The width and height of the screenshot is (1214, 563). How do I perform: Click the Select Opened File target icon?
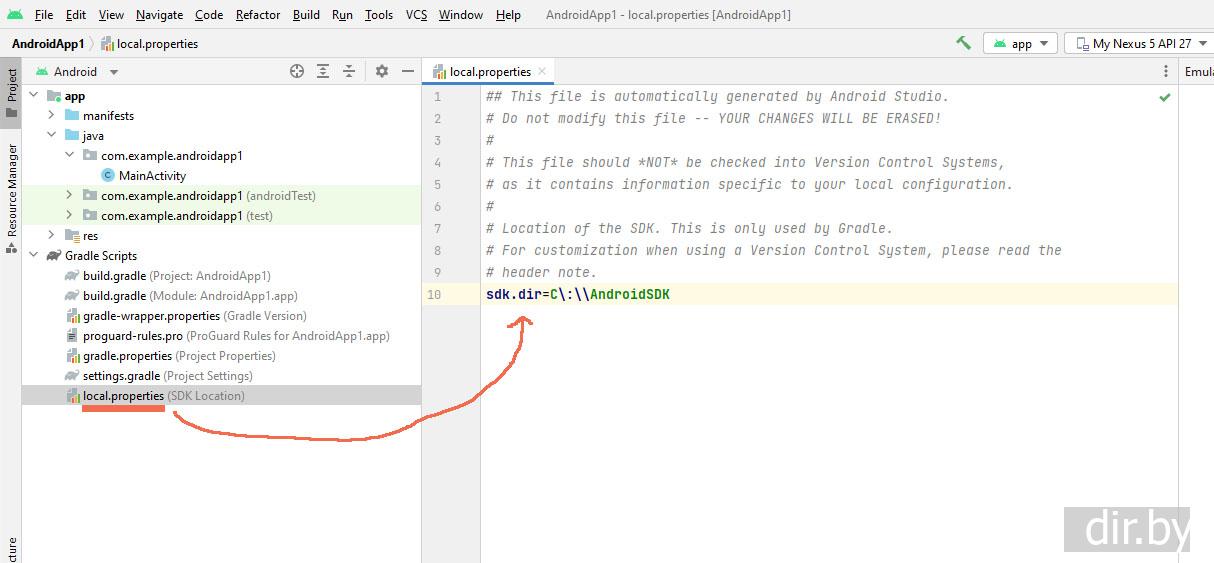297,71
